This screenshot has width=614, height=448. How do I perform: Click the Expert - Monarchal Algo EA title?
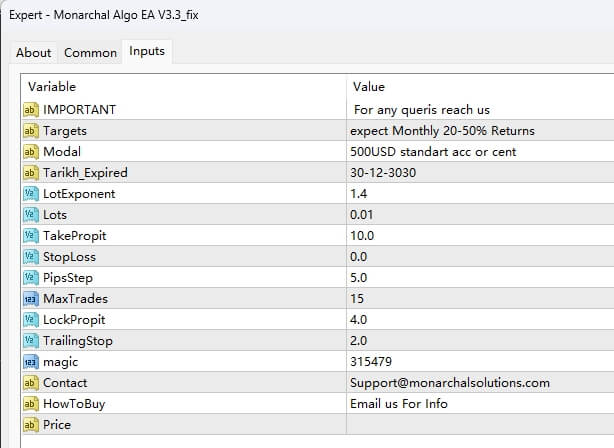point(104,15)
